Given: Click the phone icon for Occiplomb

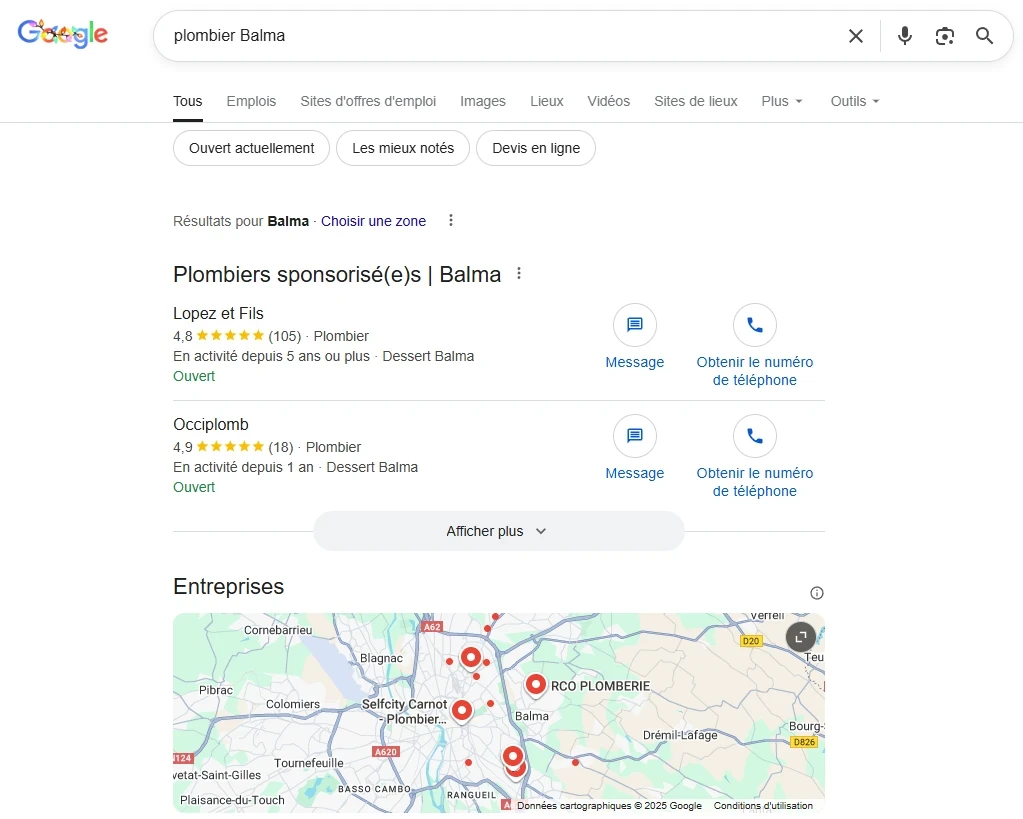Looking at the screenshot, I should click(x=754, y=436).
